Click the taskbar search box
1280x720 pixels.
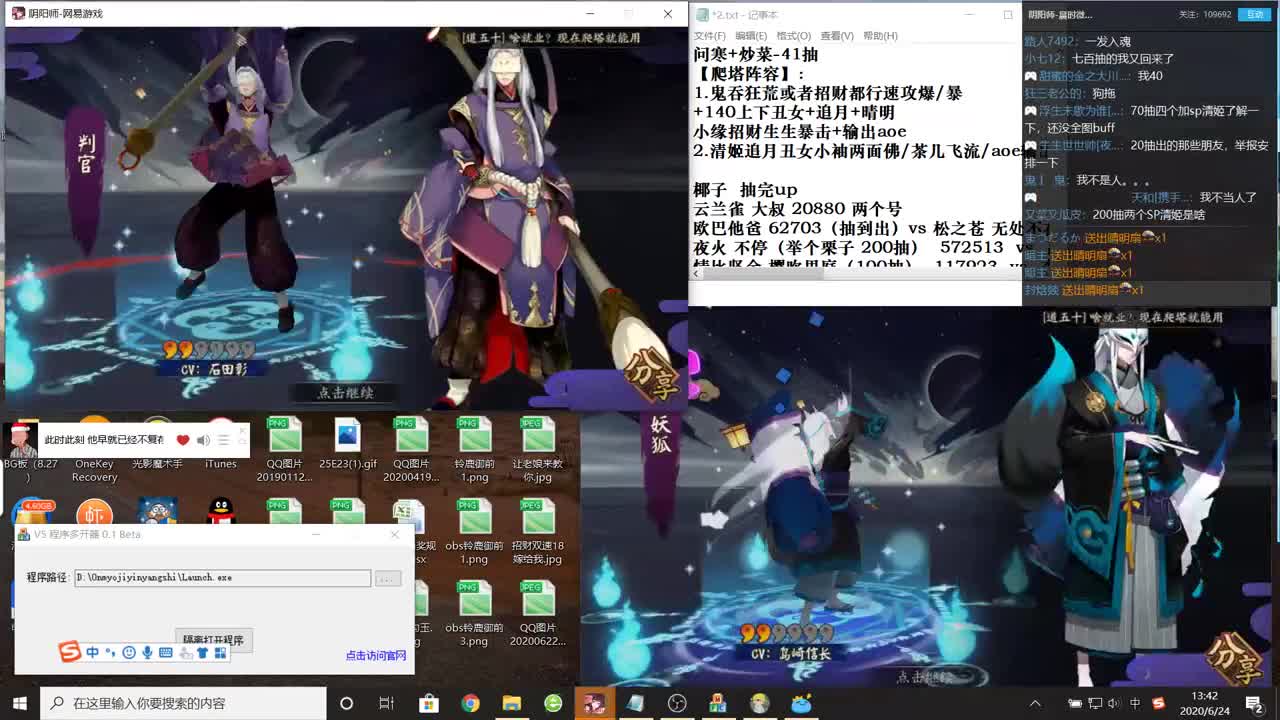pyautogui.click(x=184, y=703)
